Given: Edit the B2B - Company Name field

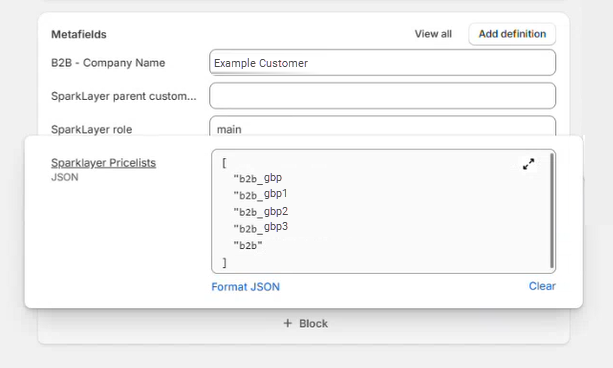Looking at the screenshot, I should [x=382, y=63].
